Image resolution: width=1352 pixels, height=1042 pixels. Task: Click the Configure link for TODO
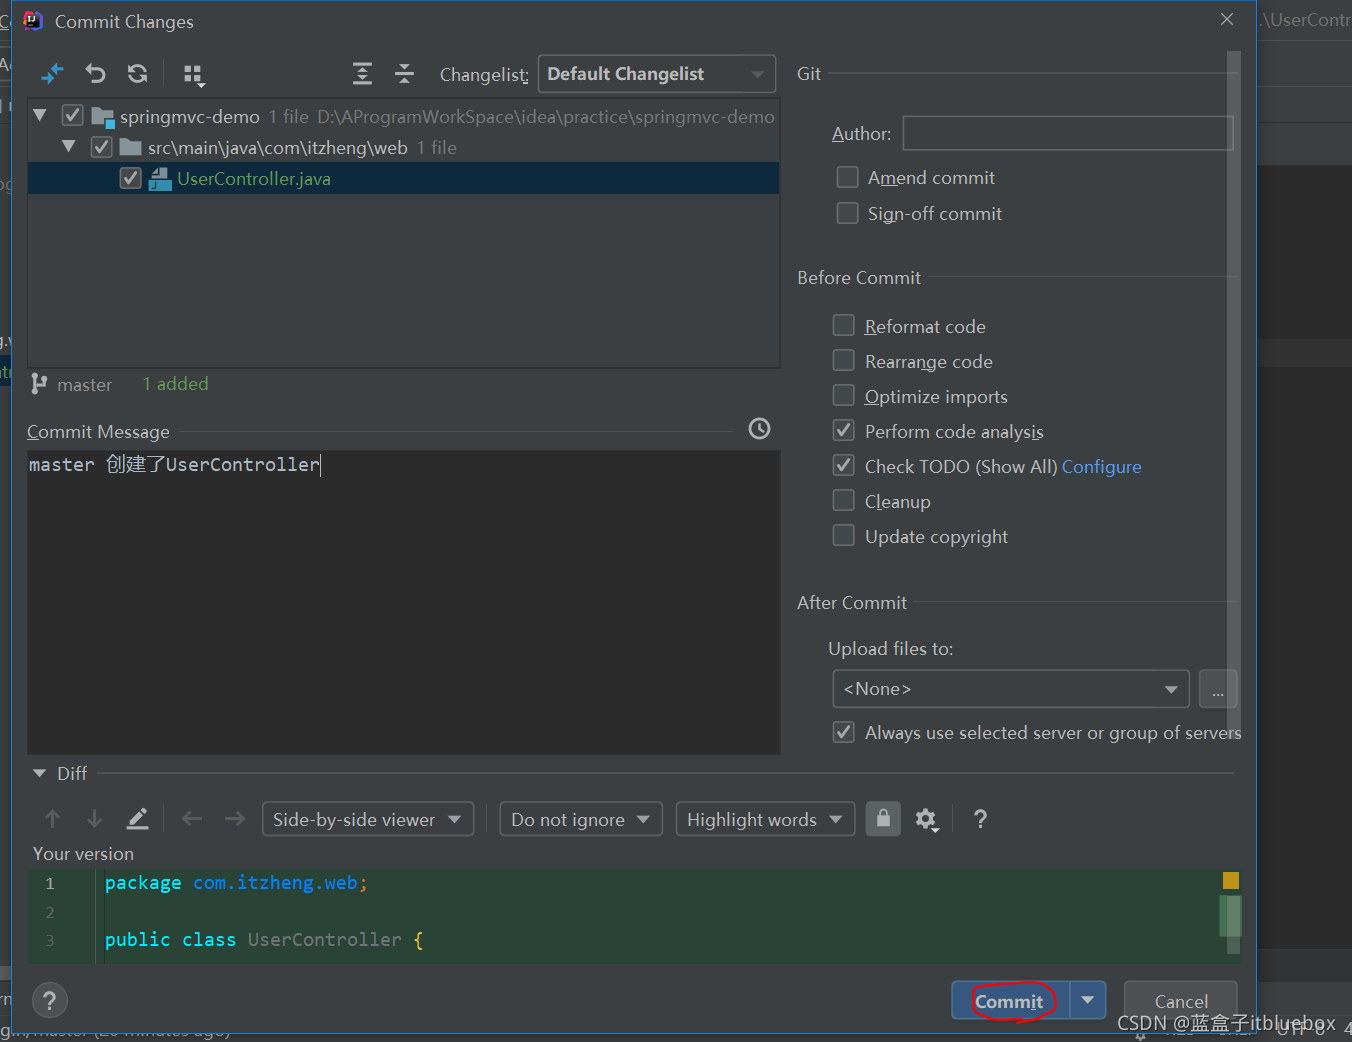tap(1101, 467)
